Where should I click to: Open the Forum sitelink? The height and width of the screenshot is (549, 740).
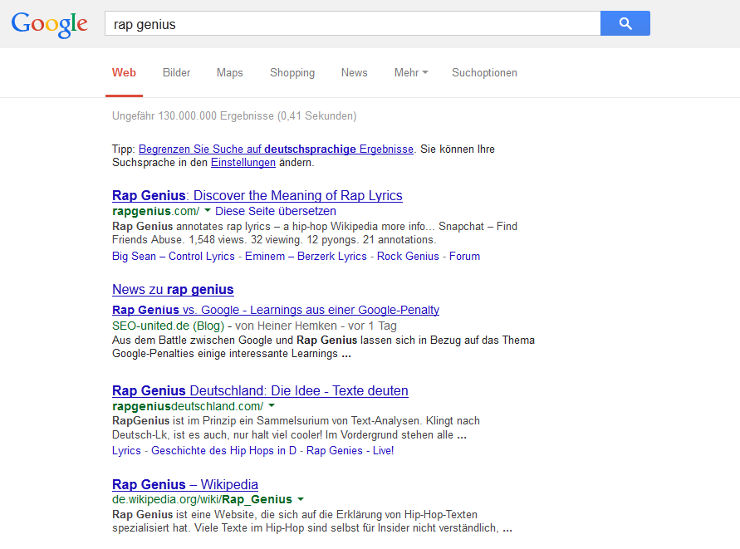tap(464, 256)
